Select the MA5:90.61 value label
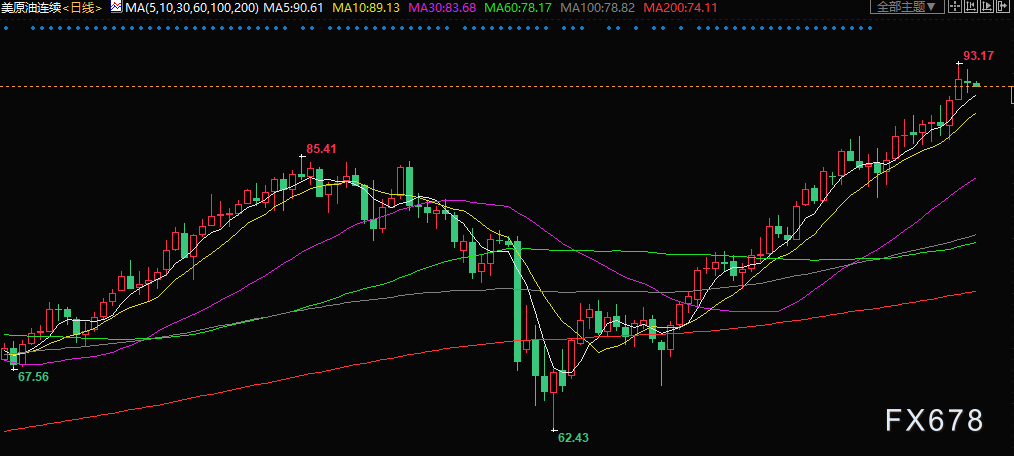 [x=294, y=8]
